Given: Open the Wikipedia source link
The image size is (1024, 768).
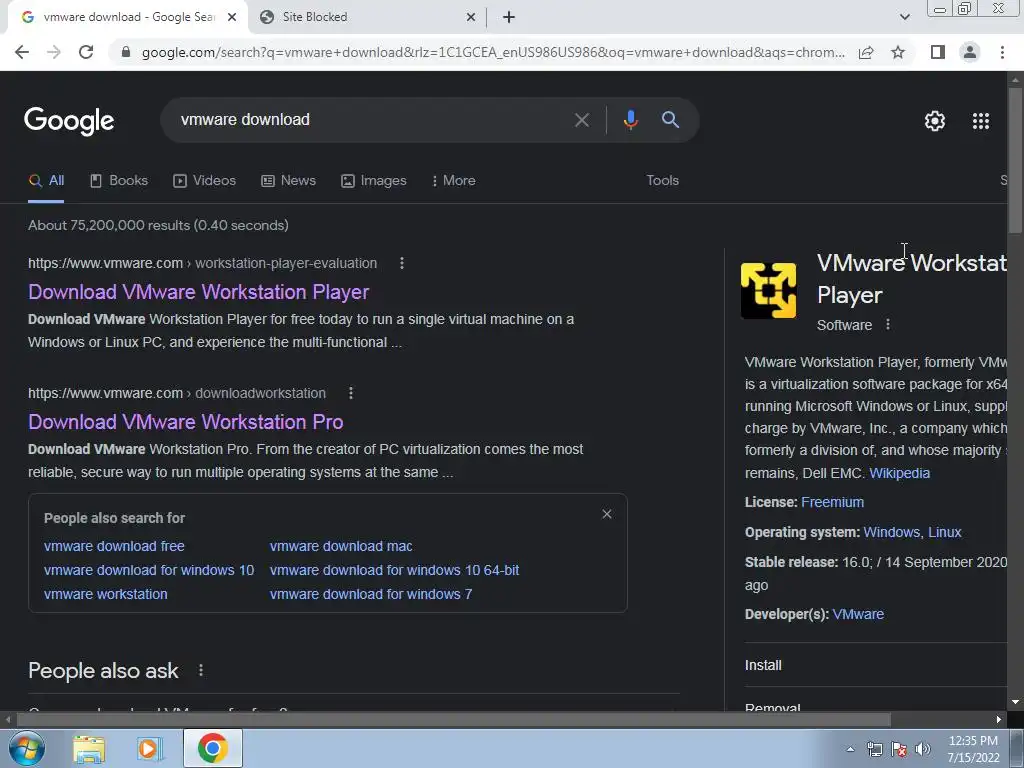Looking at the screenshot, I should [x=899, y=473].
